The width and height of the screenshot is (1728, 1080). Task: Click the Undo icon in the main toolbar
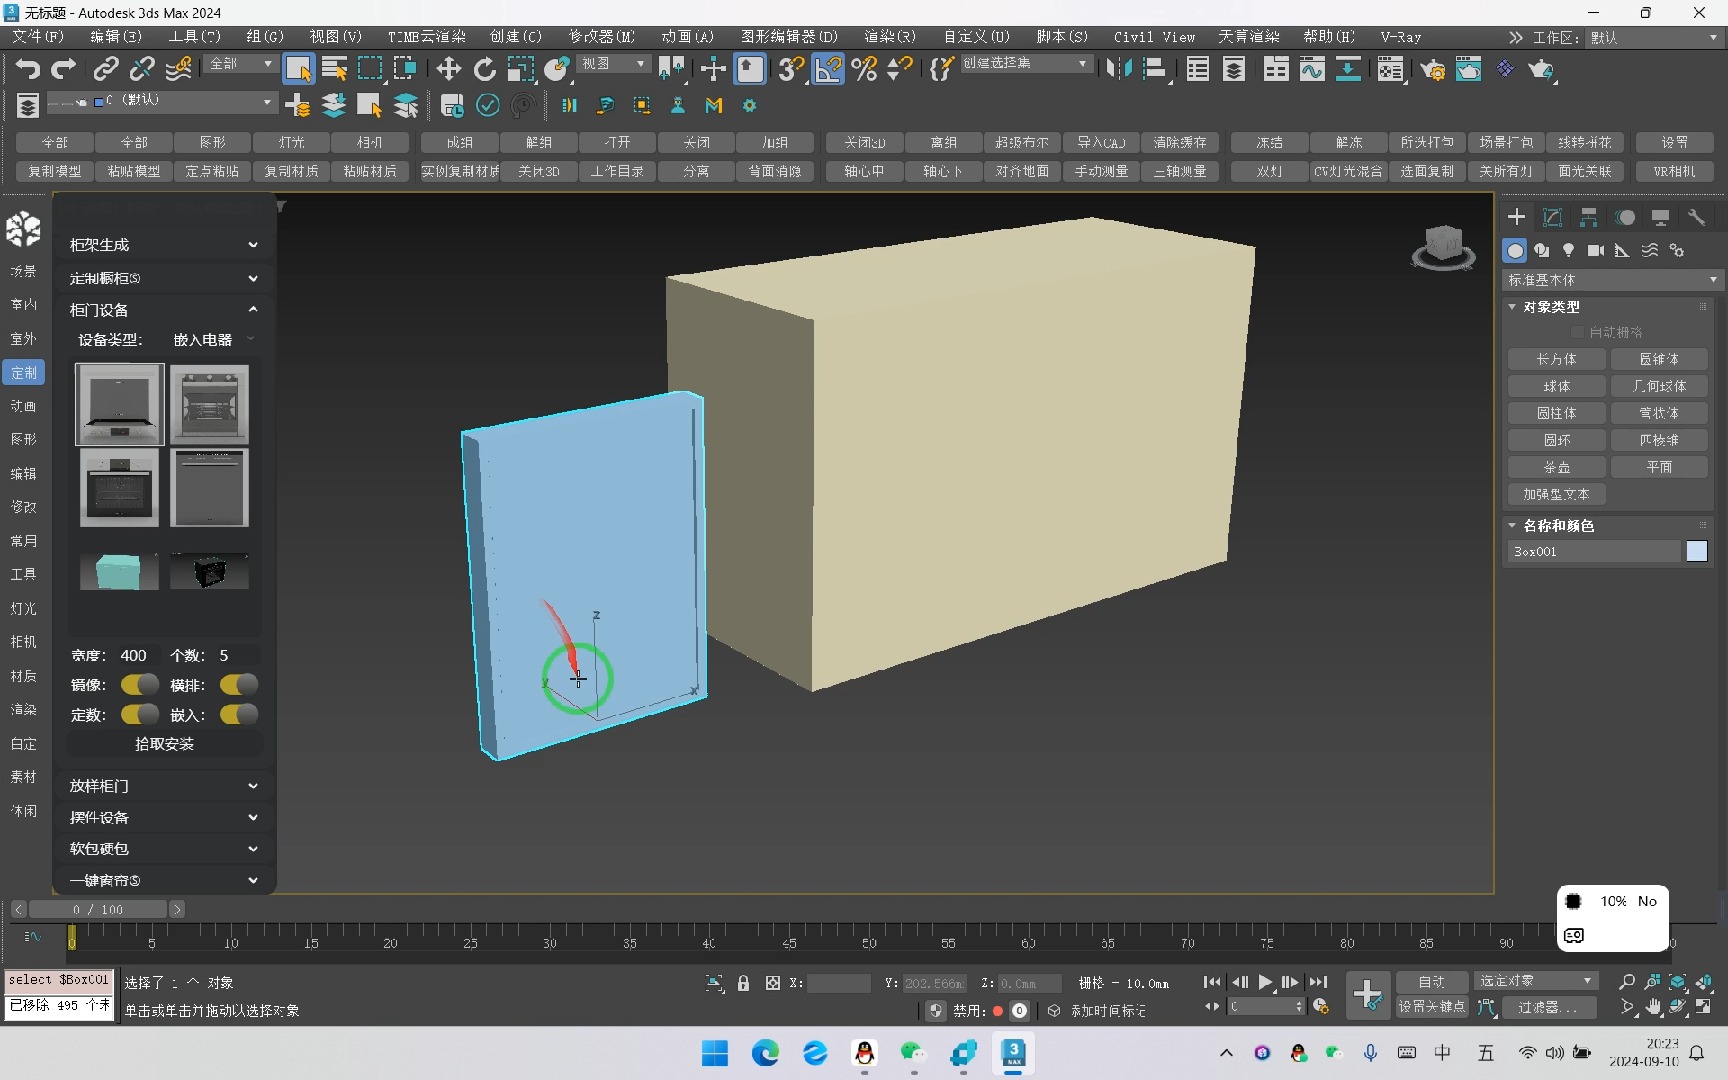(27, 69)
